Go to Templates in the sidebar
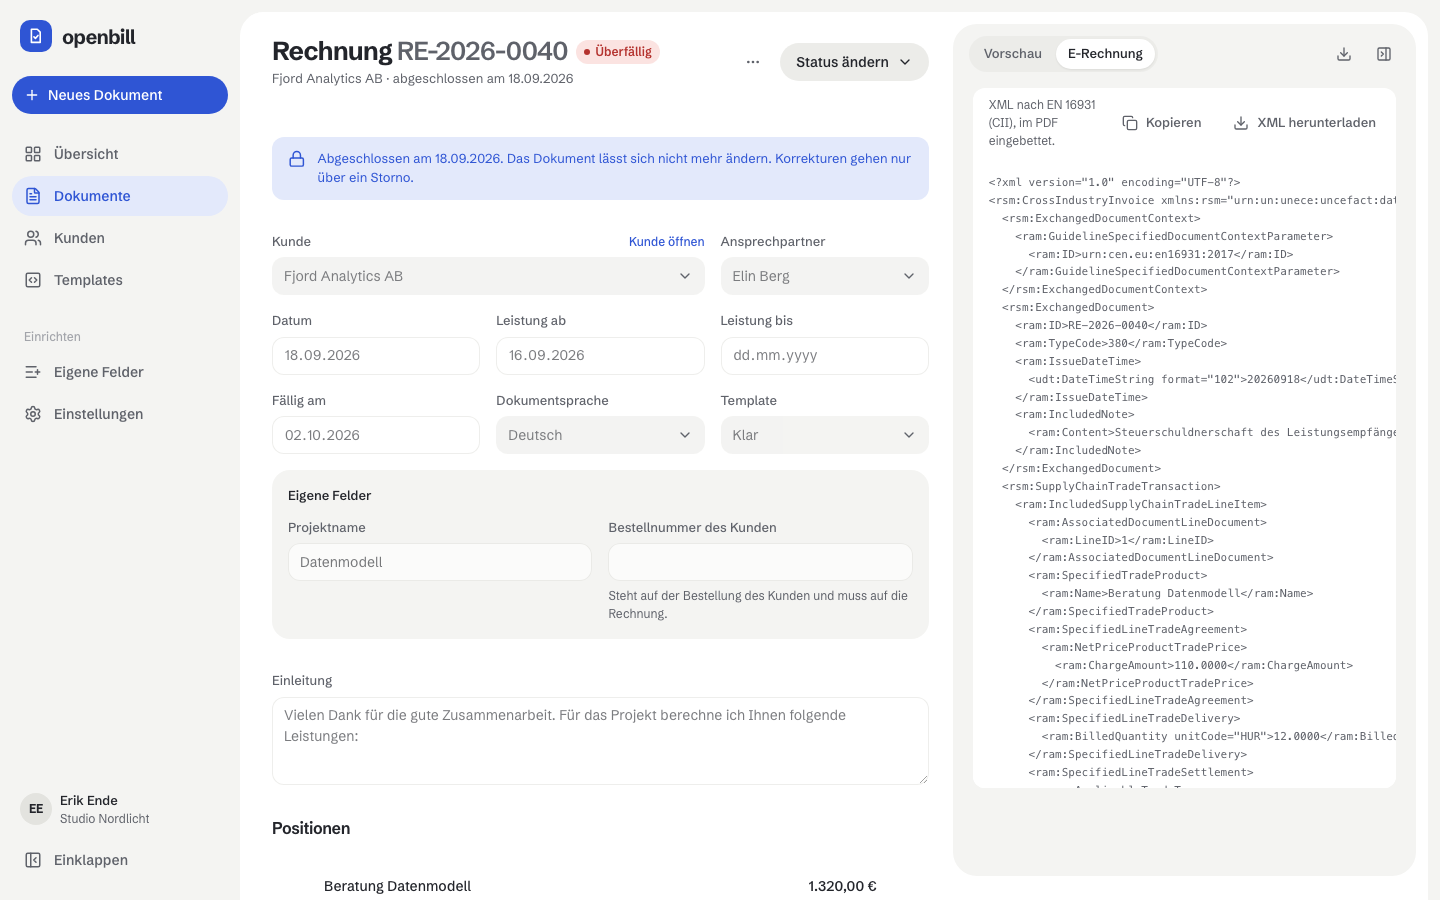Screen dimensions: 1440x900 120,280
